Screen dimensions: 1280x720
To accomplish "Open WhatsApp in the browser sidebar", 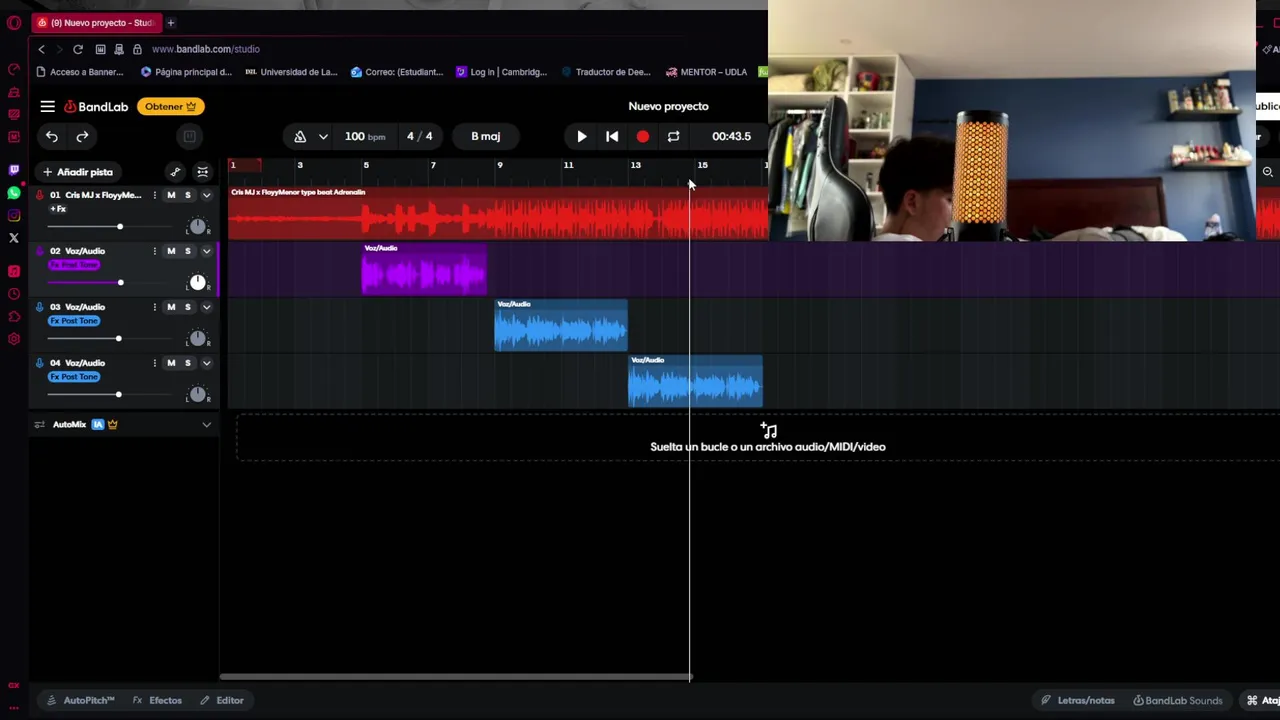I will 14,192.
